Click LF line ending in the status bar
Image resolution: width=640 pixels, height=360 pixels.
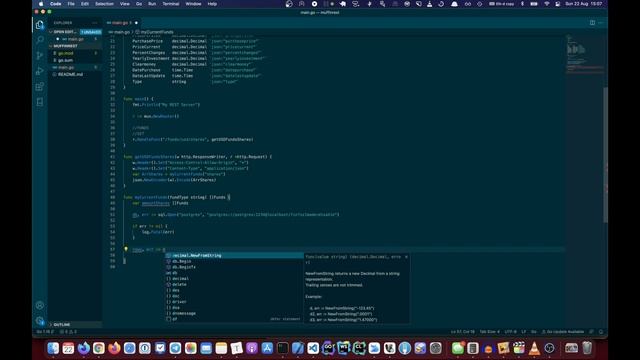click(x=524, y=332)
